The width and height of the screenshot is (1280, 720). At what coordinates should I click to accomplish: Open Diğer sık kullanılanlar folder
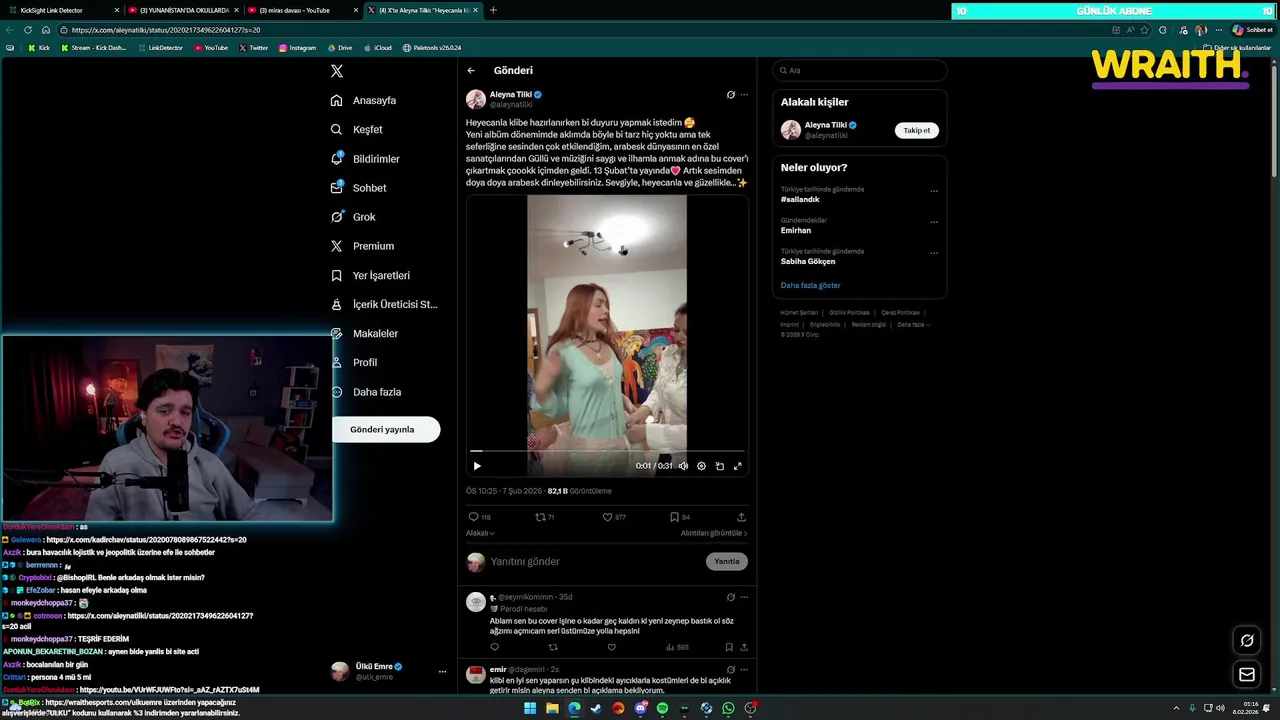tap(1237, 48)
